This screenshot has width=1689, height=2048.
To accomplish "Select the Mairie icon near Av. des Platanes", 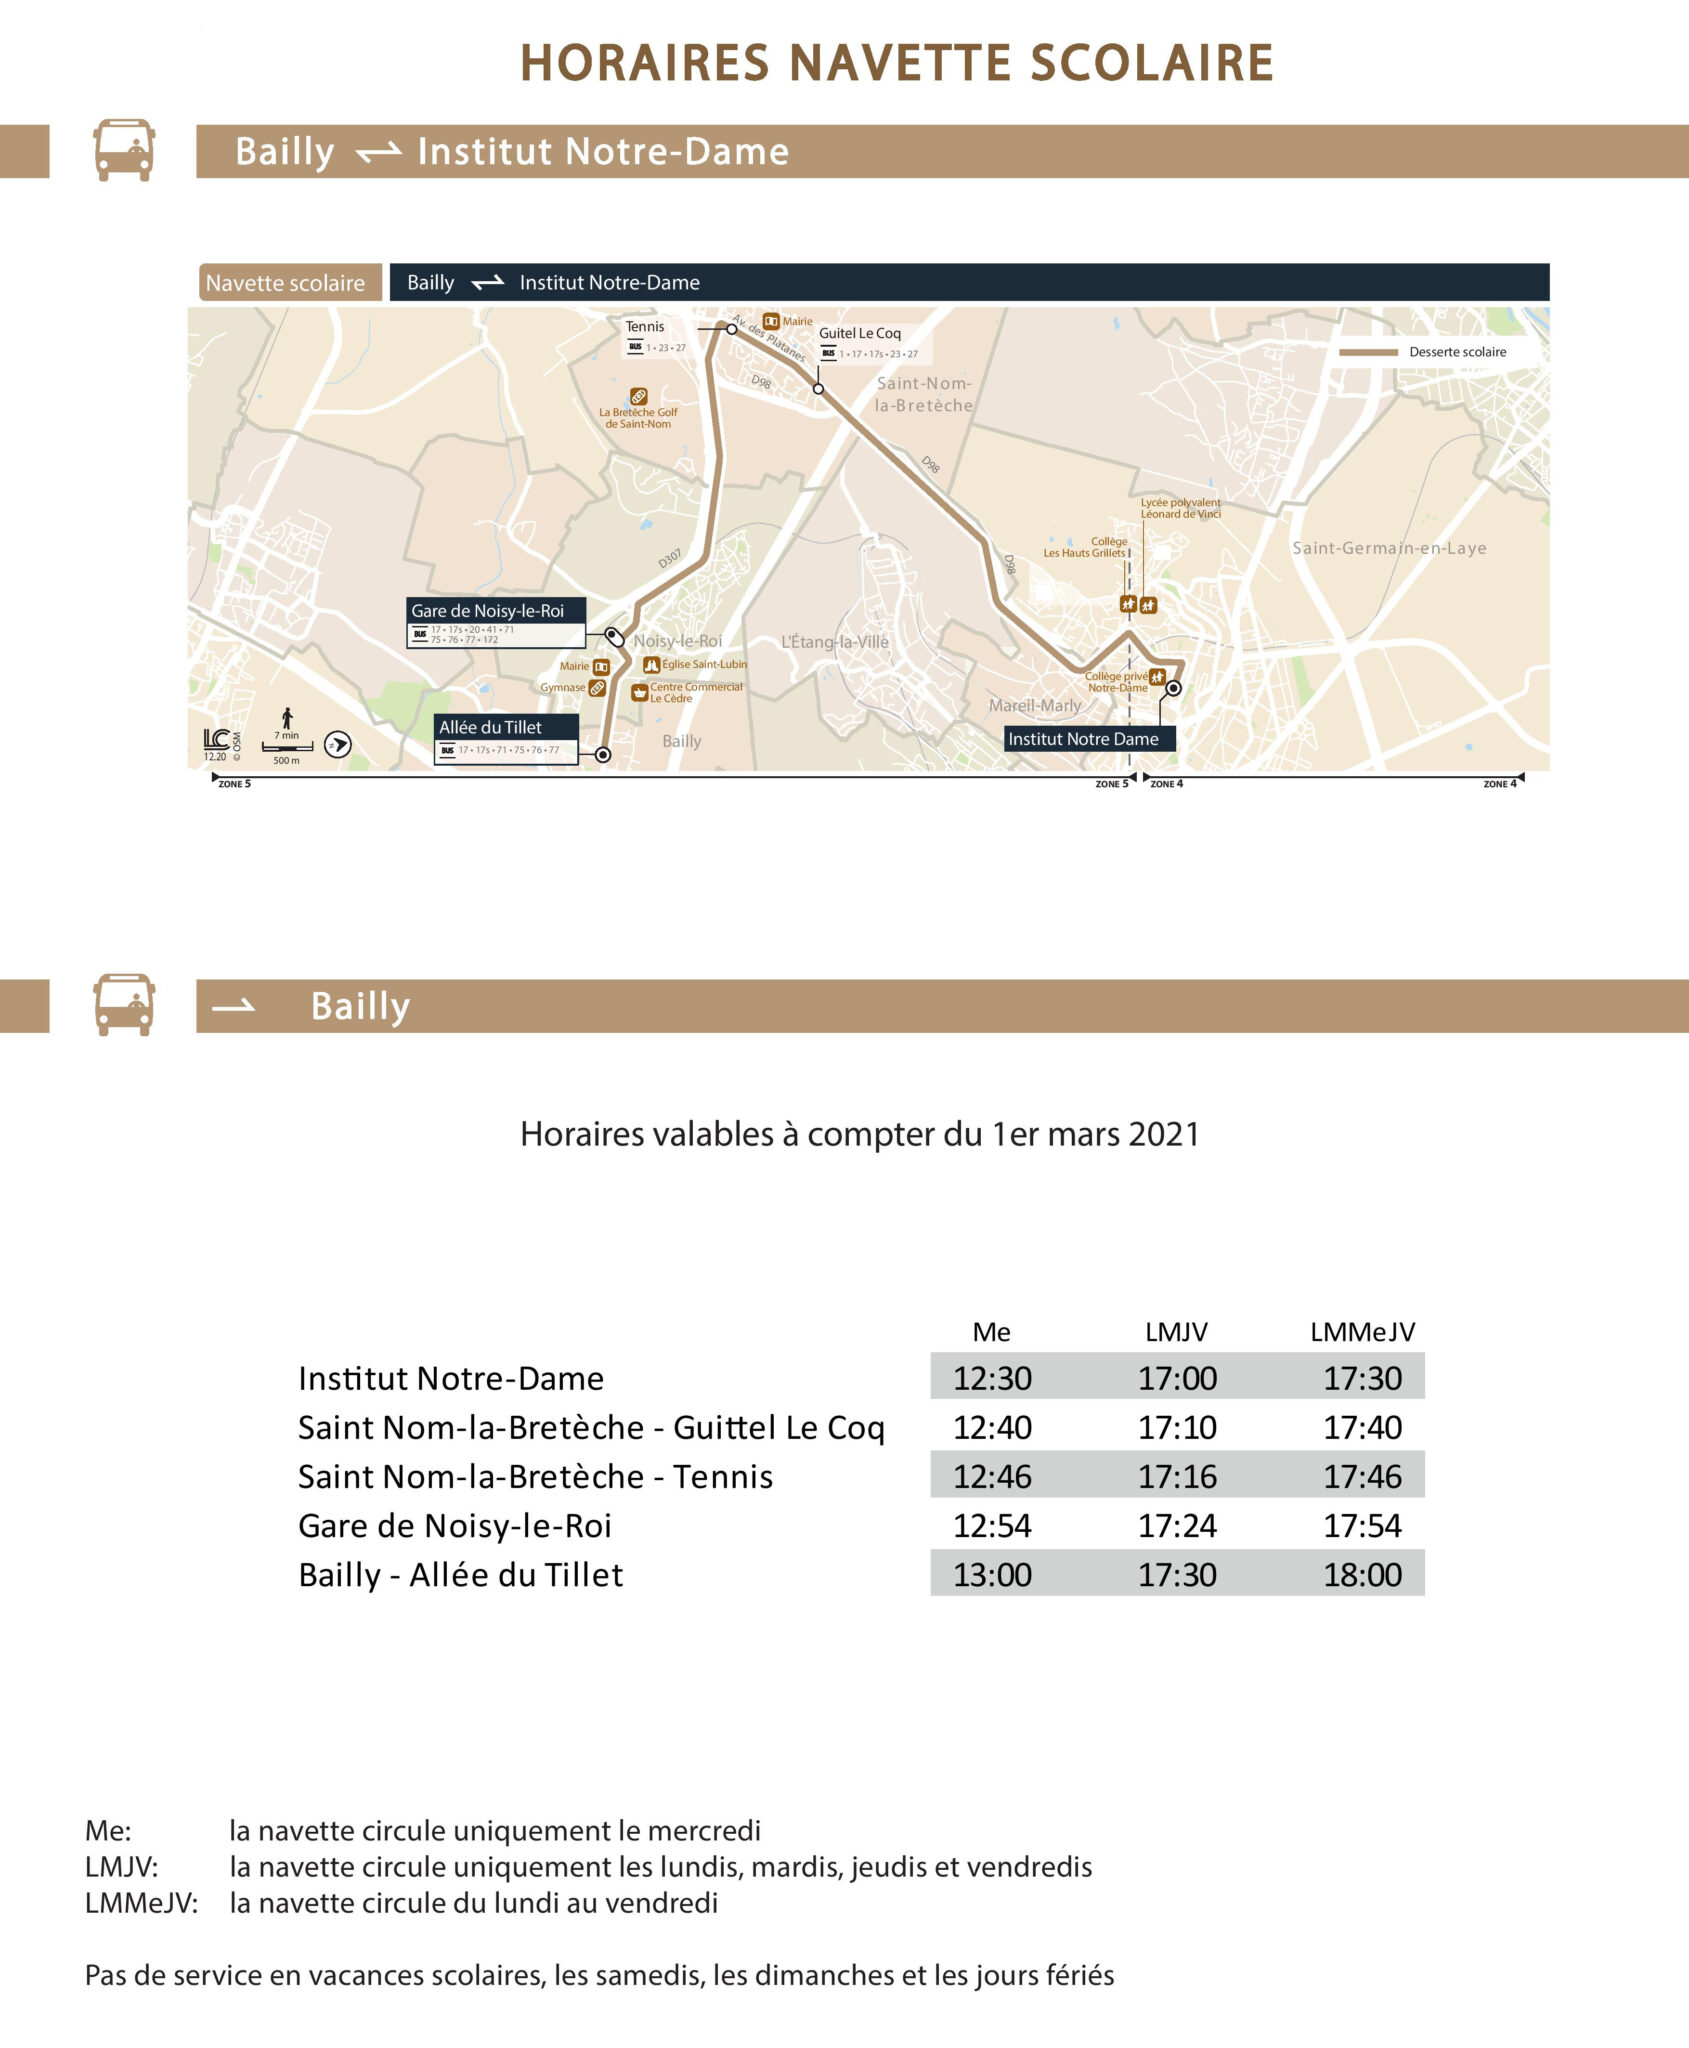I will [x=771, y=321].
